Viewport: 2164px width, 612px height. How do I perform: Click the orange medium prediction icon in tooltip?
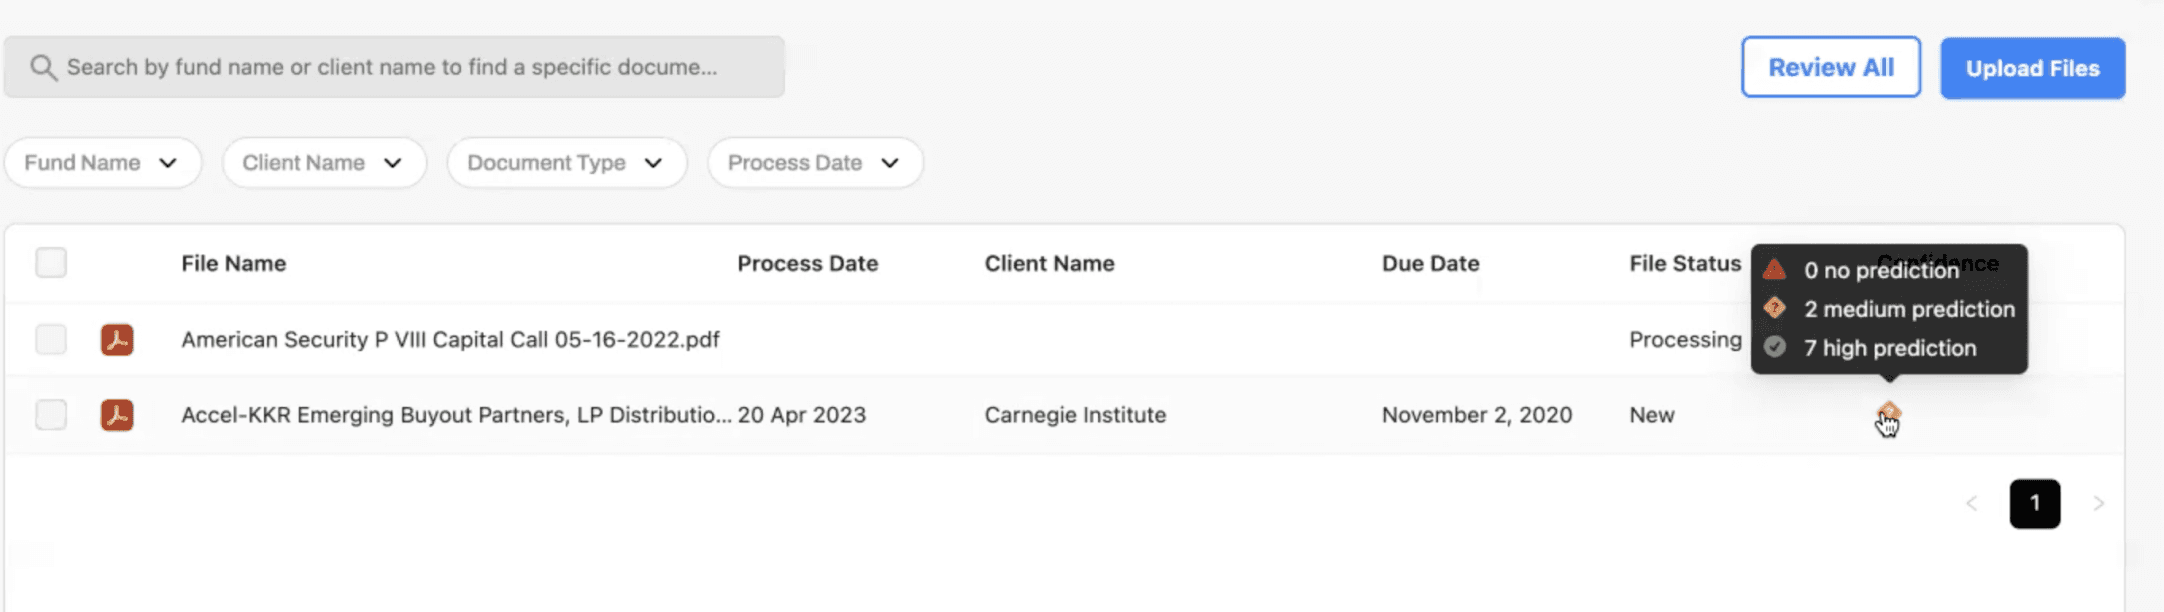coord(1775,308)
